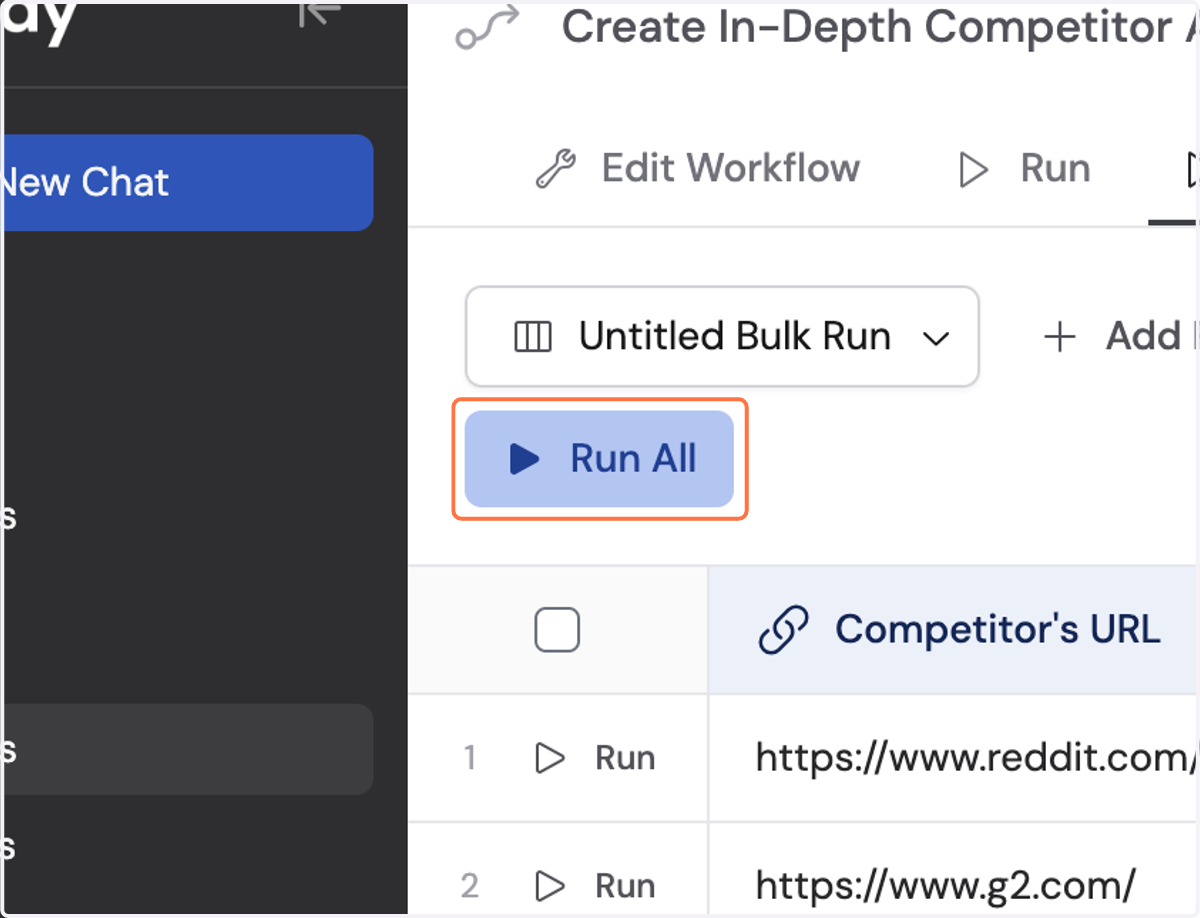Open the Untitled Bulk Run dropdown

(x=722, y=337)
